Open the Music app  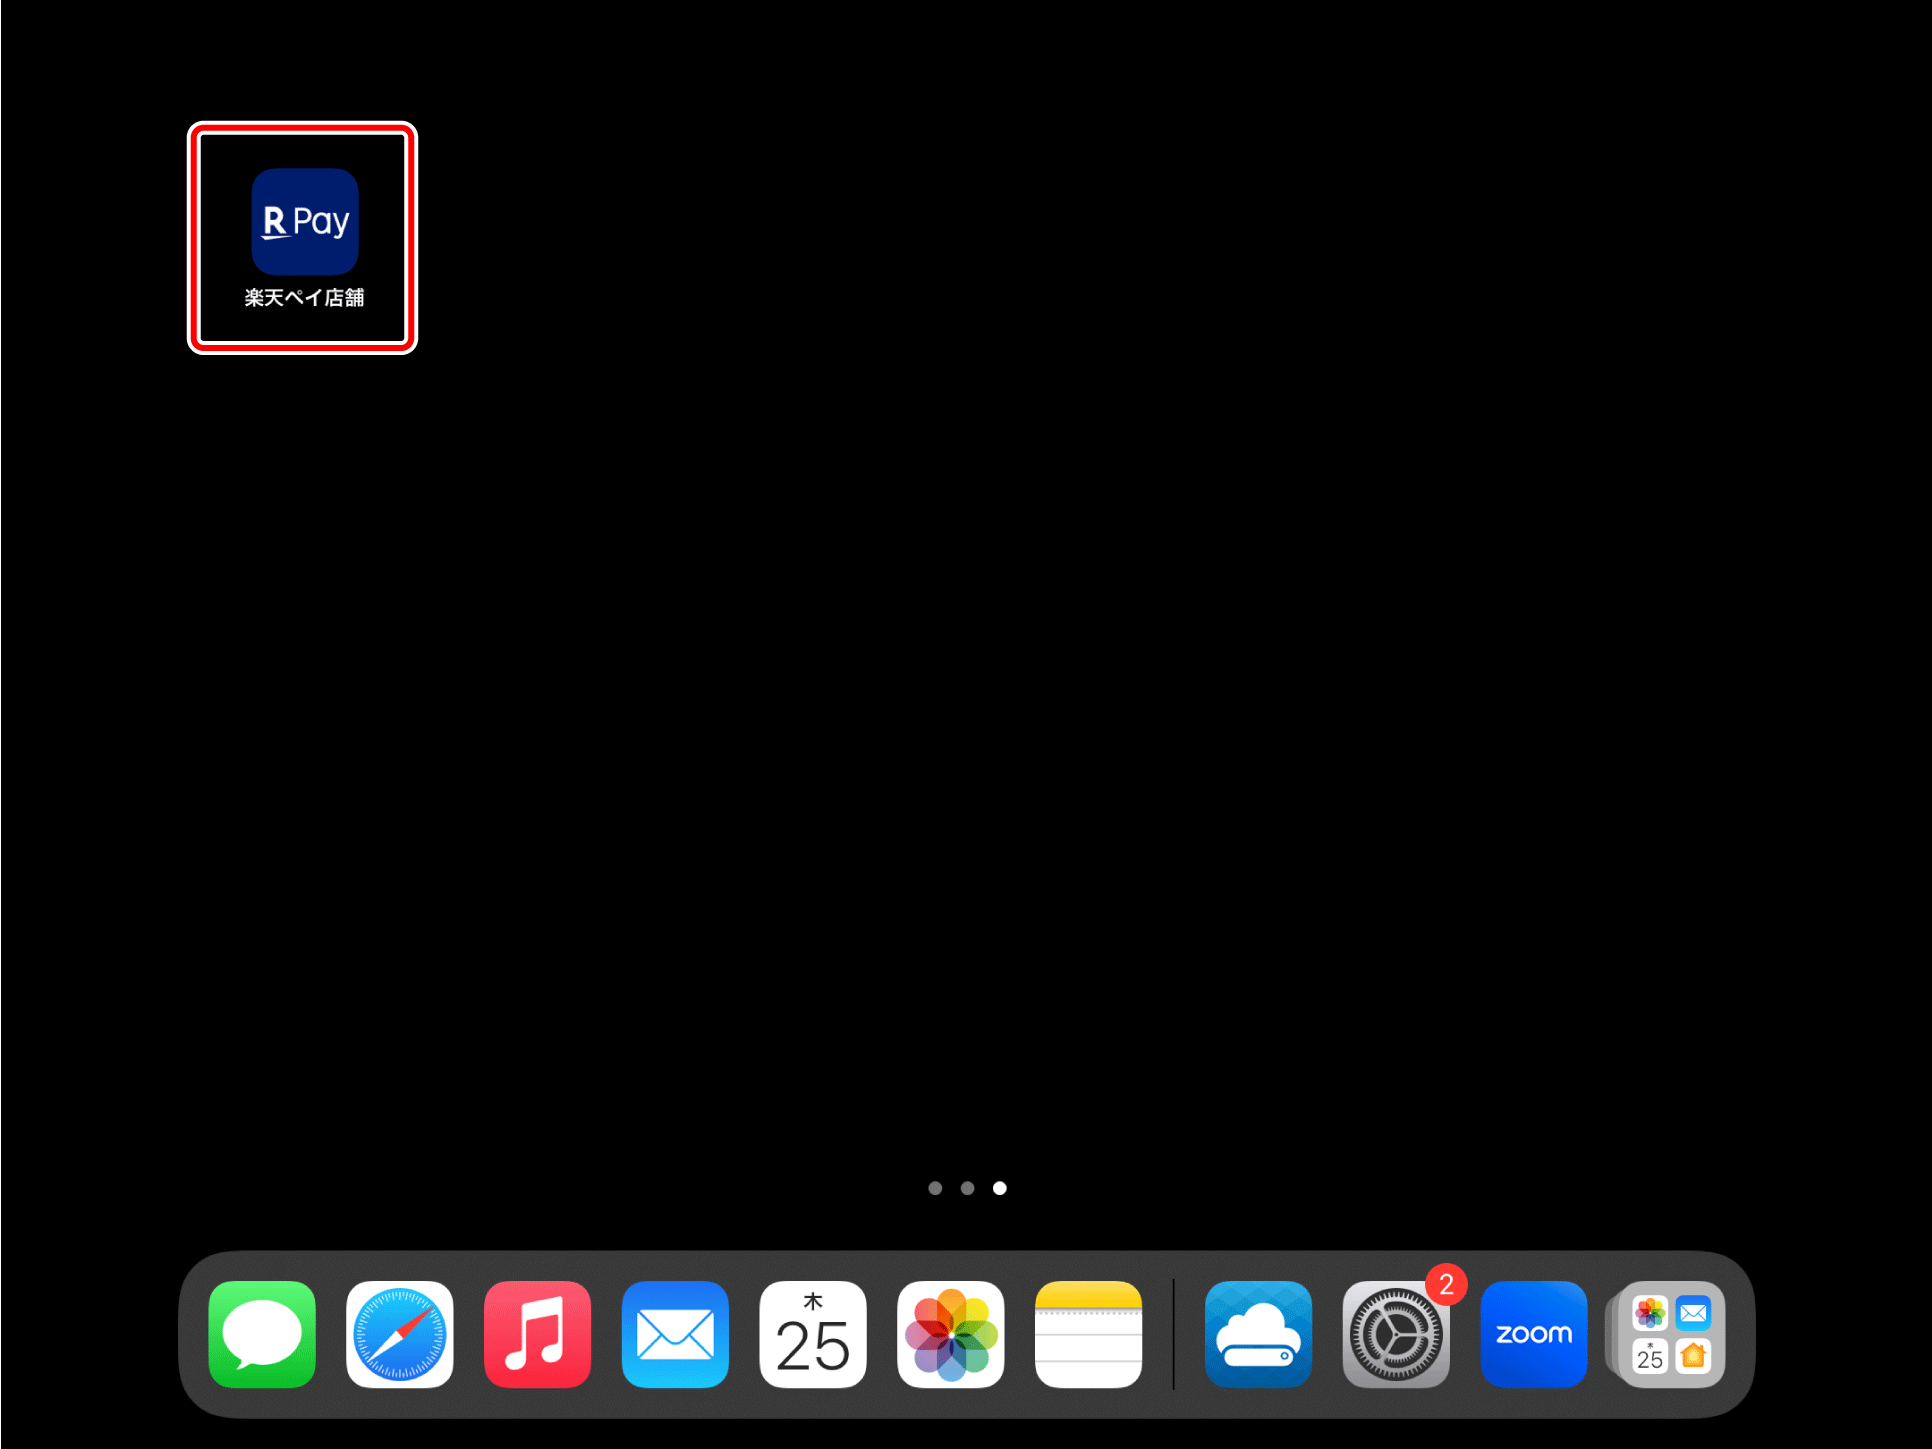(x=537, y=1334)
